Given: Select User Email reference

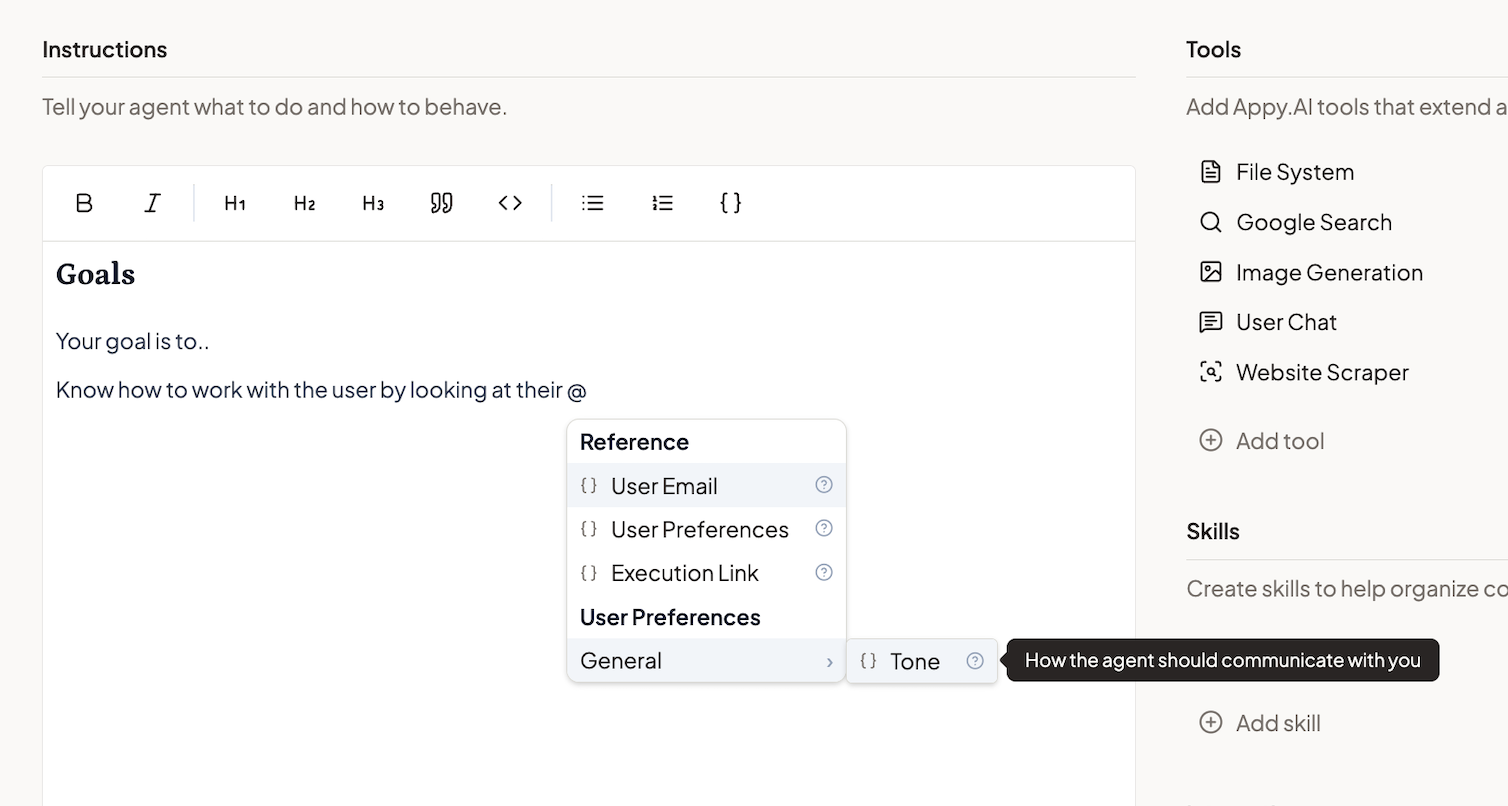Looking at the screenshot, I should [x=664, y=486].
